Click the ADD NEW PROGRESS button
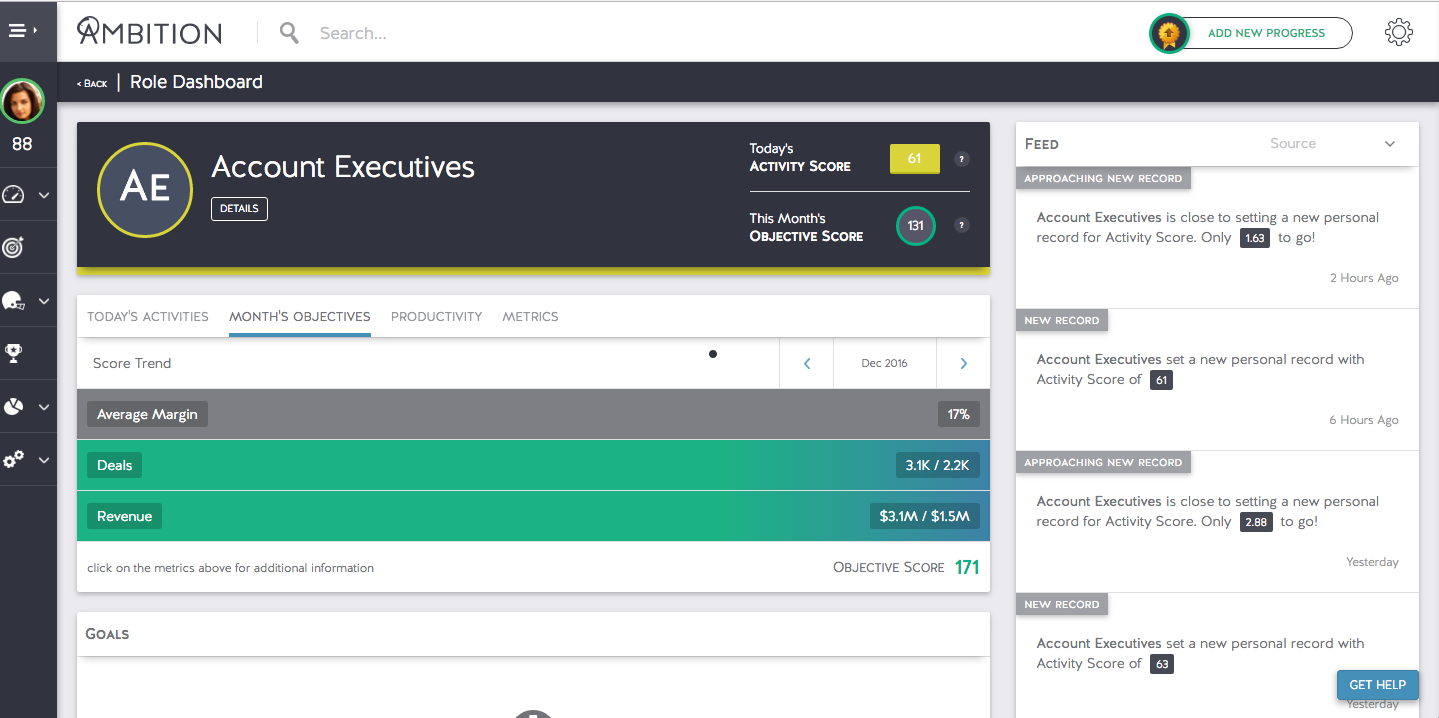The width and height of the screenshot is (1439, 718). tap(1265, 32)
